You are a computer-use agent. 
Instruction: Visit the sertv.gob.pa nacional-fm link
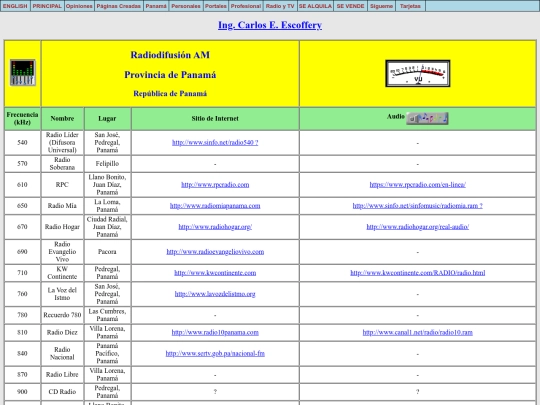coord(215,353)
